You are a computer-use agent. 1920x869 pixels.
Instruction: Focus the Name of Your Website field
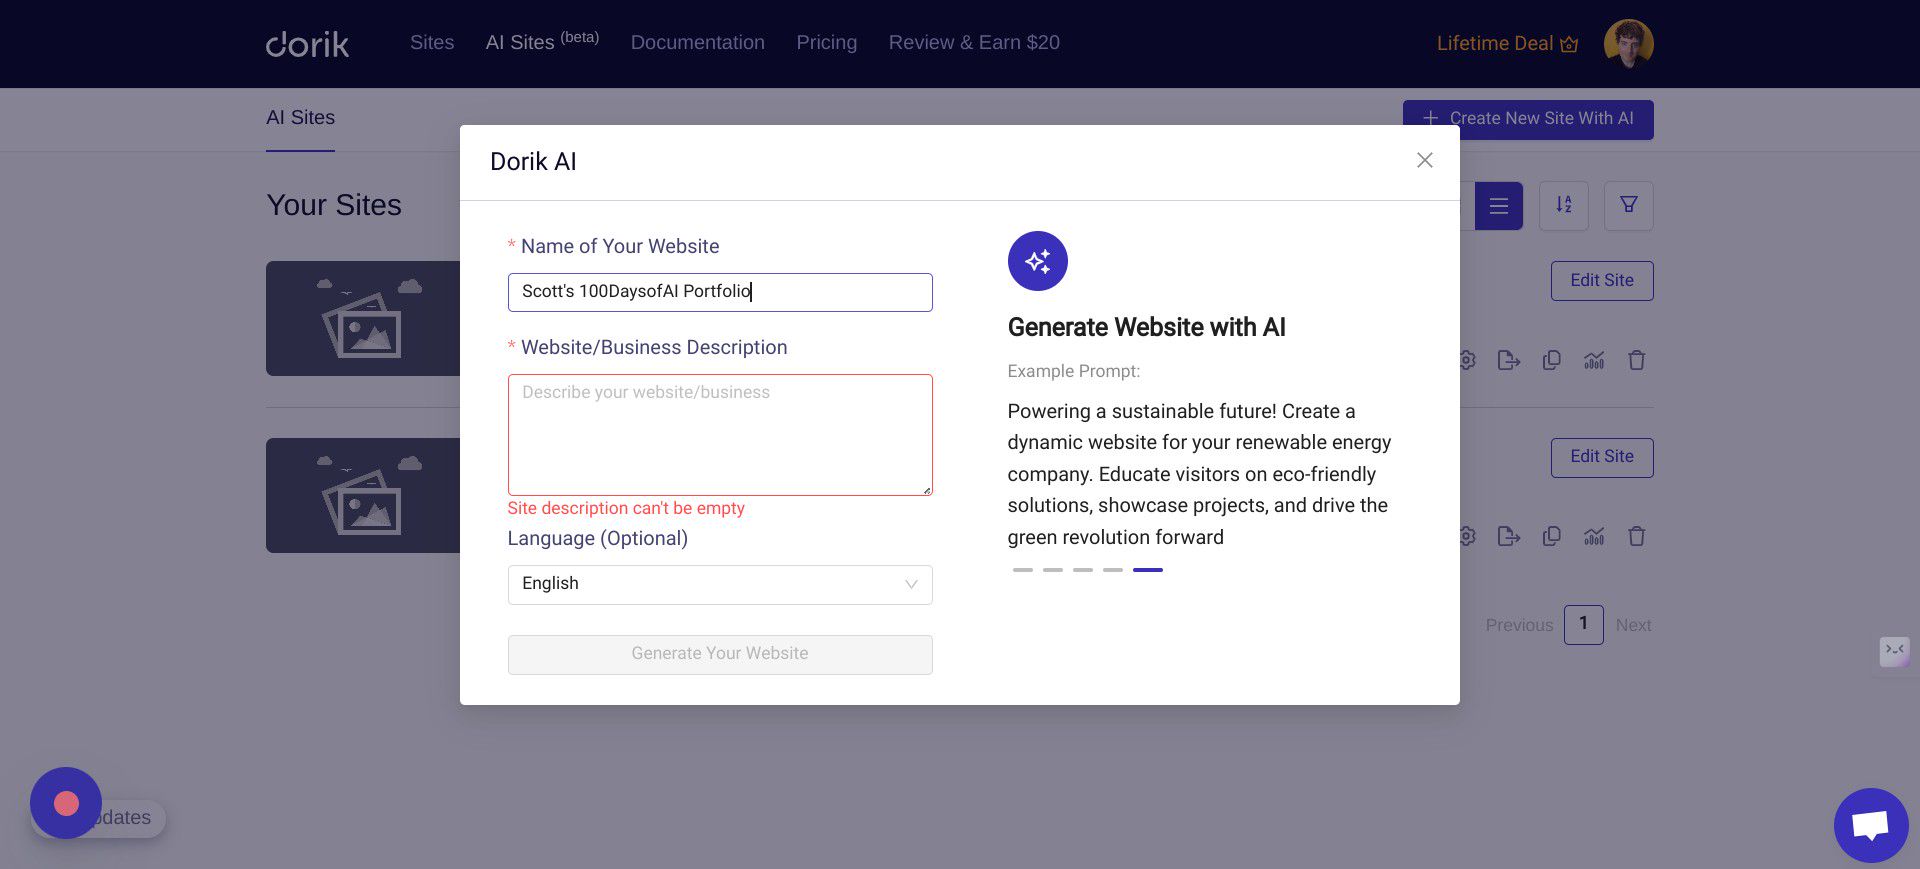[720, 292]
